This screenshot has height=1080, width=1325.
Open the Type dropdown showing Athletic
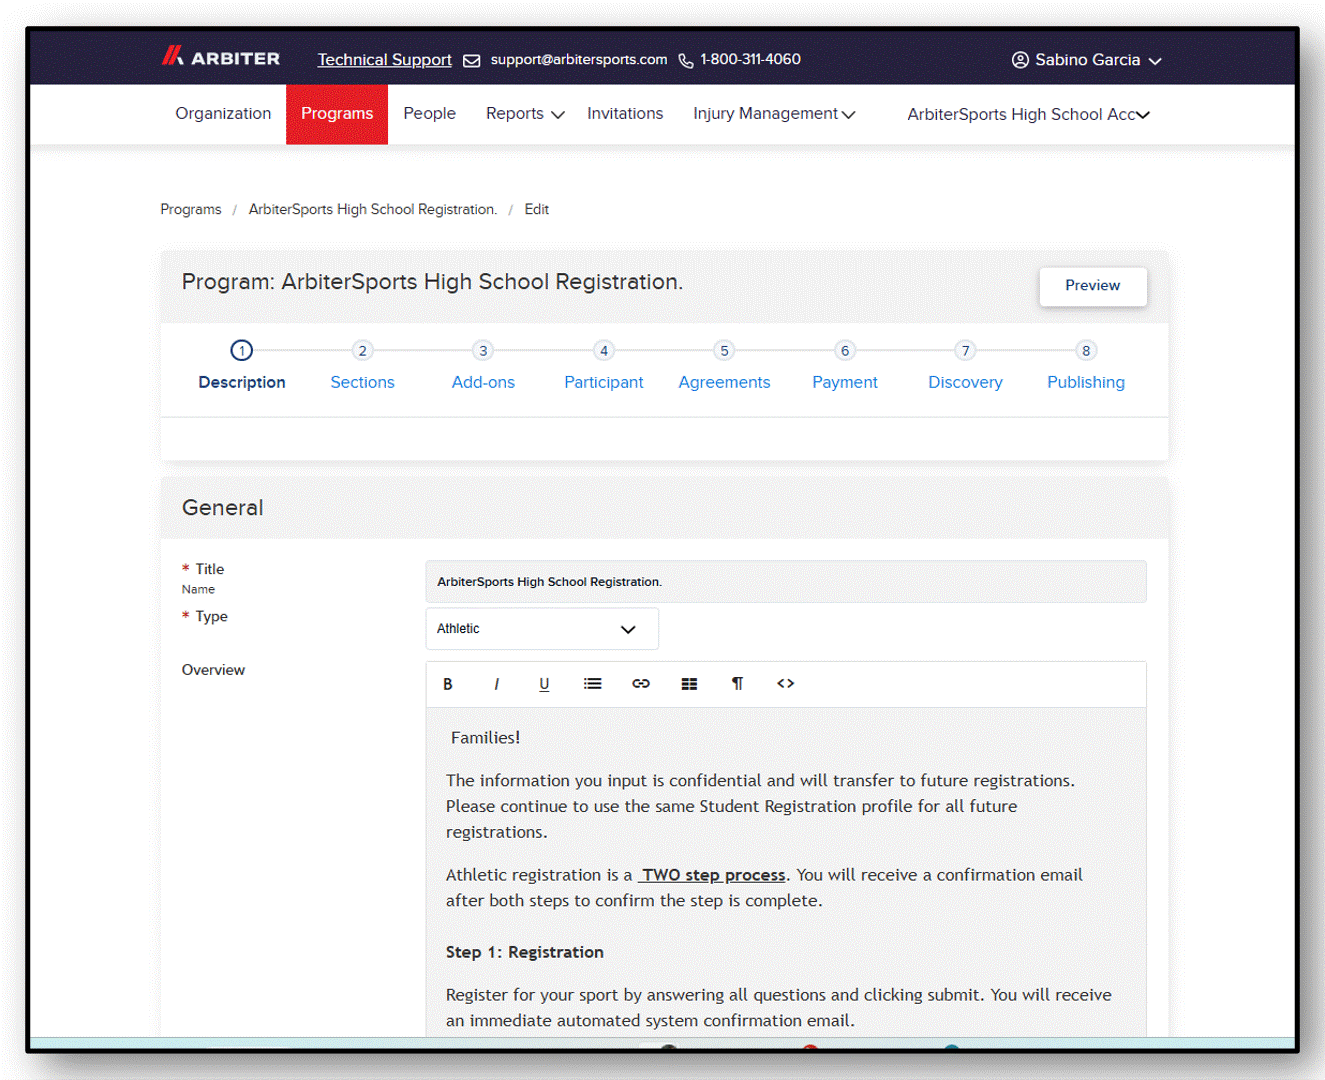(x=542, y=629)
